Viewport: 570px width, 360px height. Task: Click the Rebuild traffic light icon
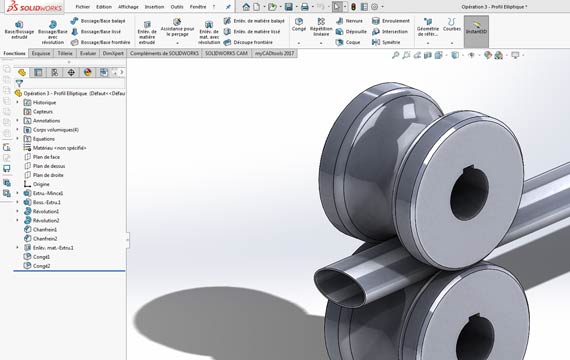point(353,7)
